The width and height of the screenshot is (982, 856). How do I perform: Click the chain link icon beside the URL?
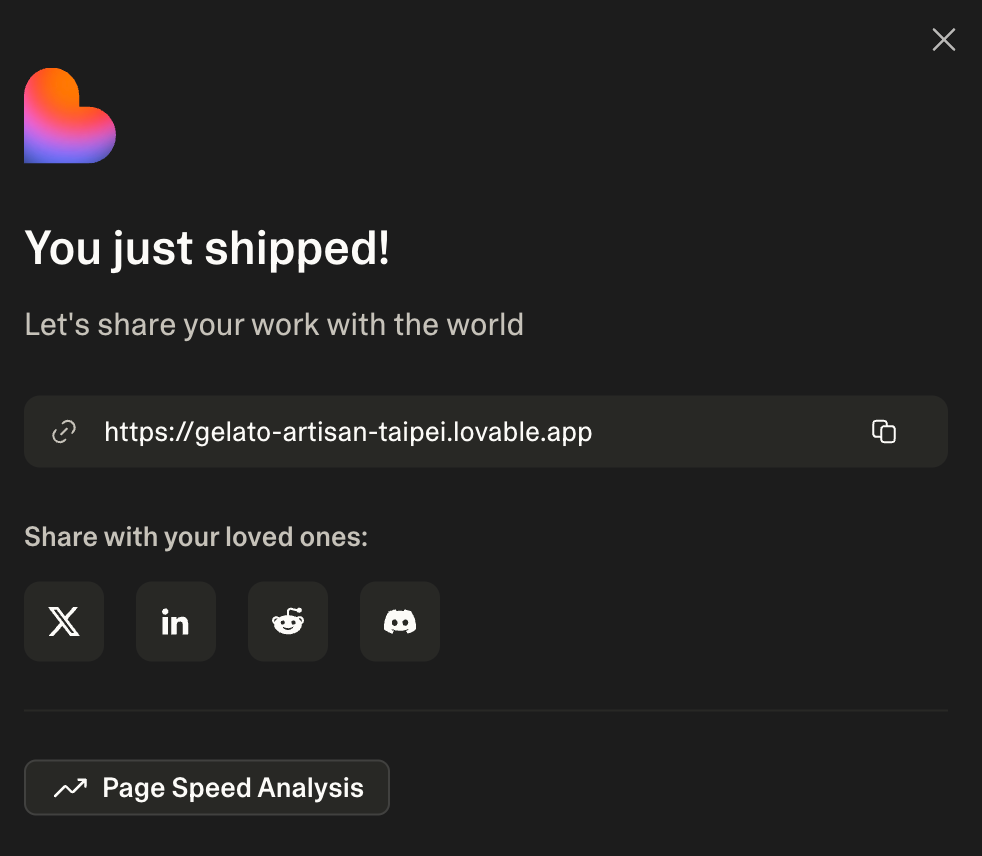(64, 432)
